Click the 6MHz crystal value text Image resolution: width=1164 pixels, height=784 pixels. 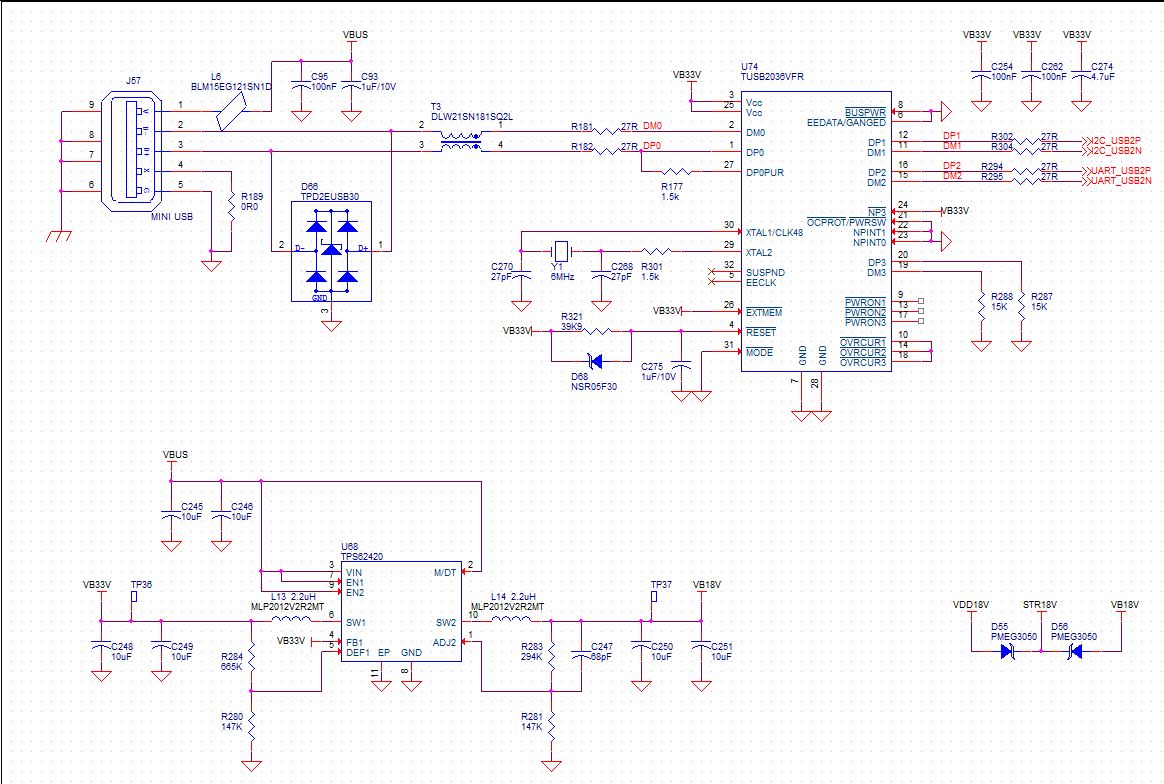(562, 276)
